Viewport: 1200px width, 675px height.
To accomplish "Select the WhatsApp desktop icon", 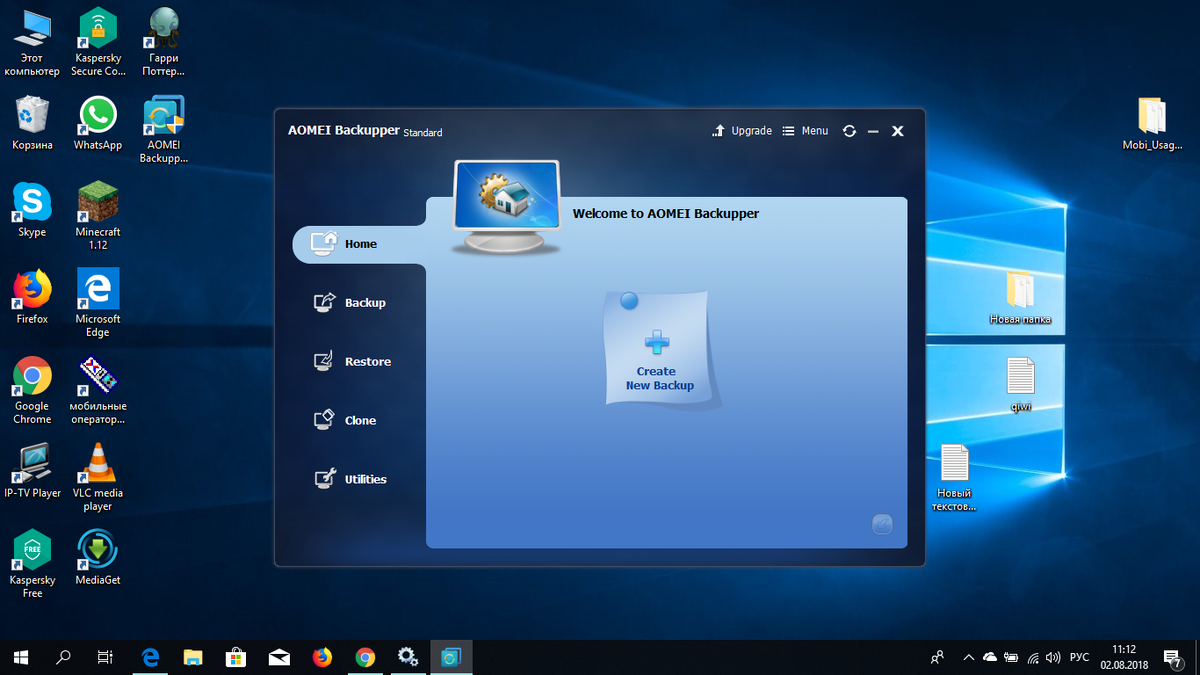I will [x=98, y=123].
